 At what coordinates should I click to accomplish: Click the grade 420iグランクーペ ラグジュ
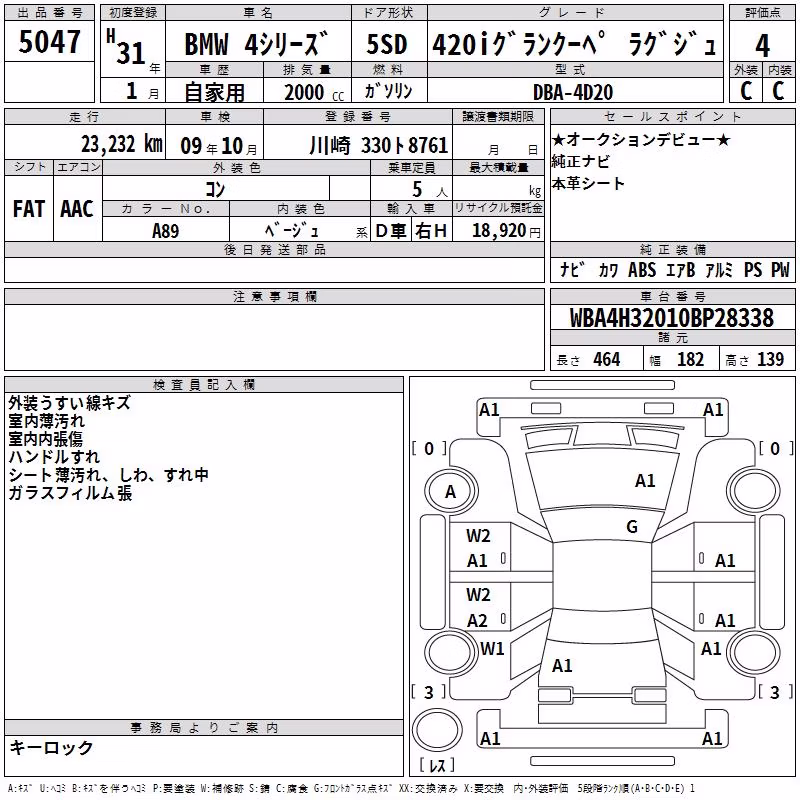pos(574,44)
